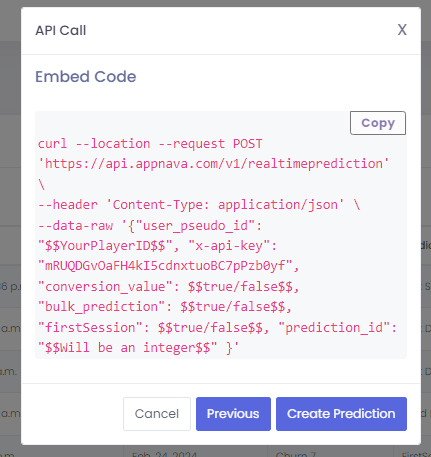This screenshot has height=457, width=431.
Task: Click the API Call dialog title
Action: (61, 30)
